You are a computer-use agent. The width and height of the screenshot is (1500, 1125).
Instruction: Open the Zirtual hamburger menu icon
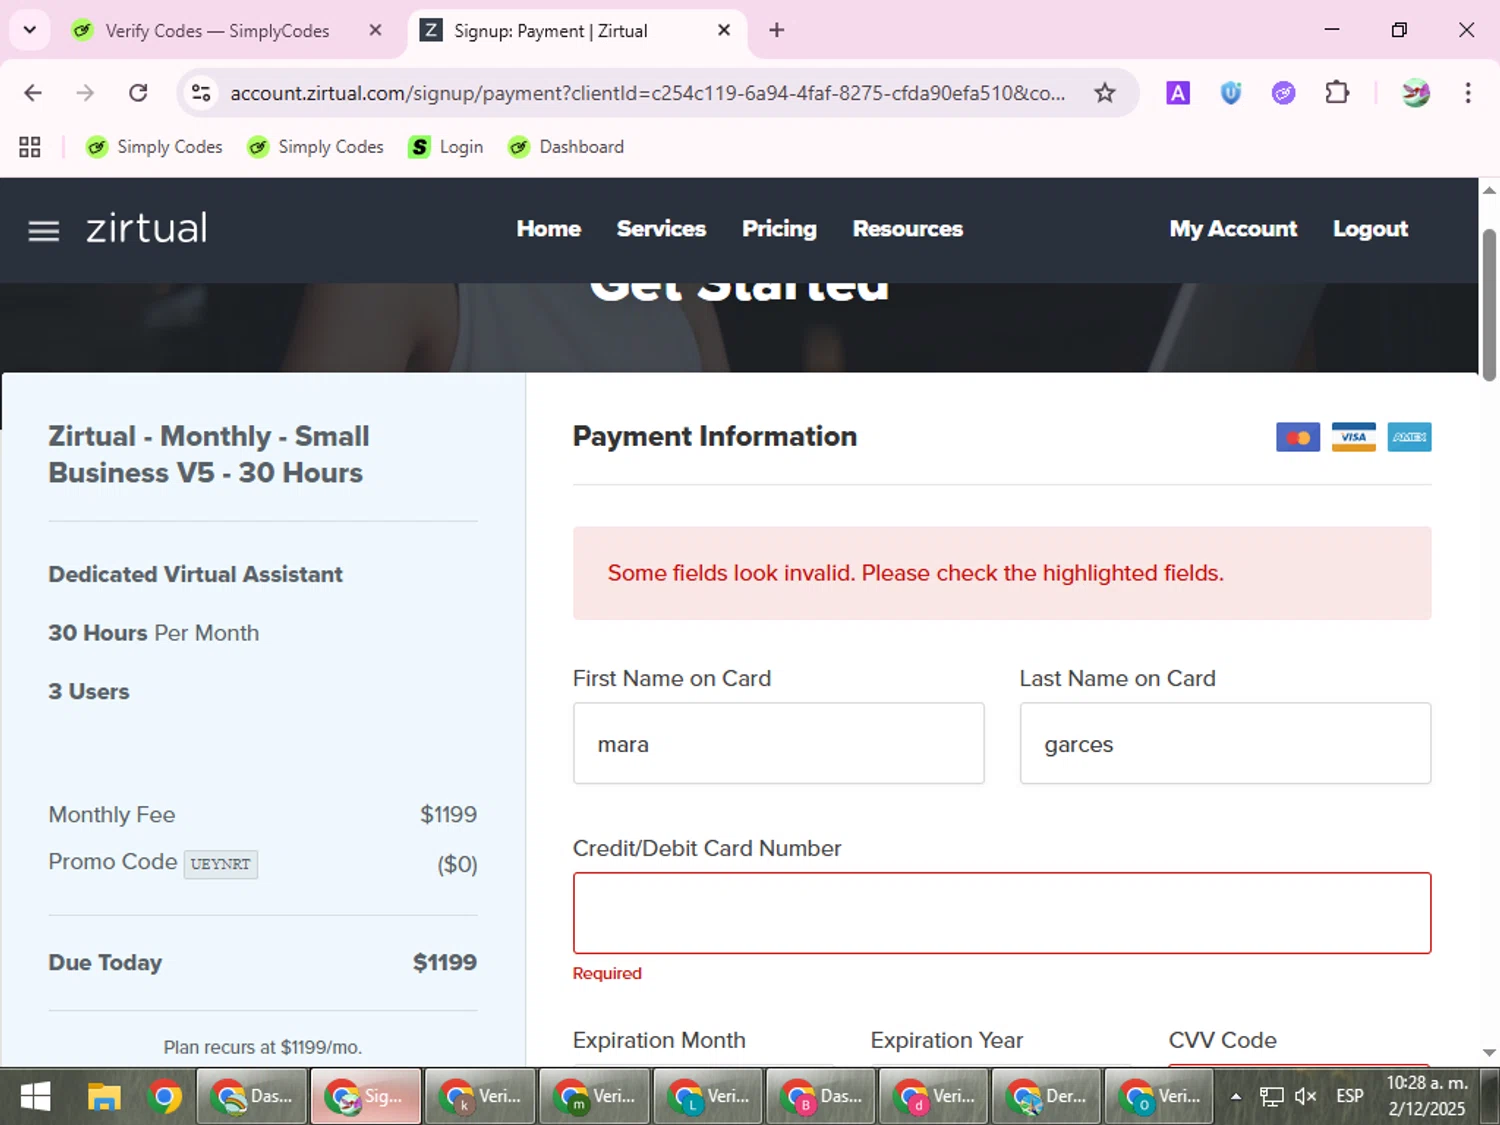pos(43,231)
